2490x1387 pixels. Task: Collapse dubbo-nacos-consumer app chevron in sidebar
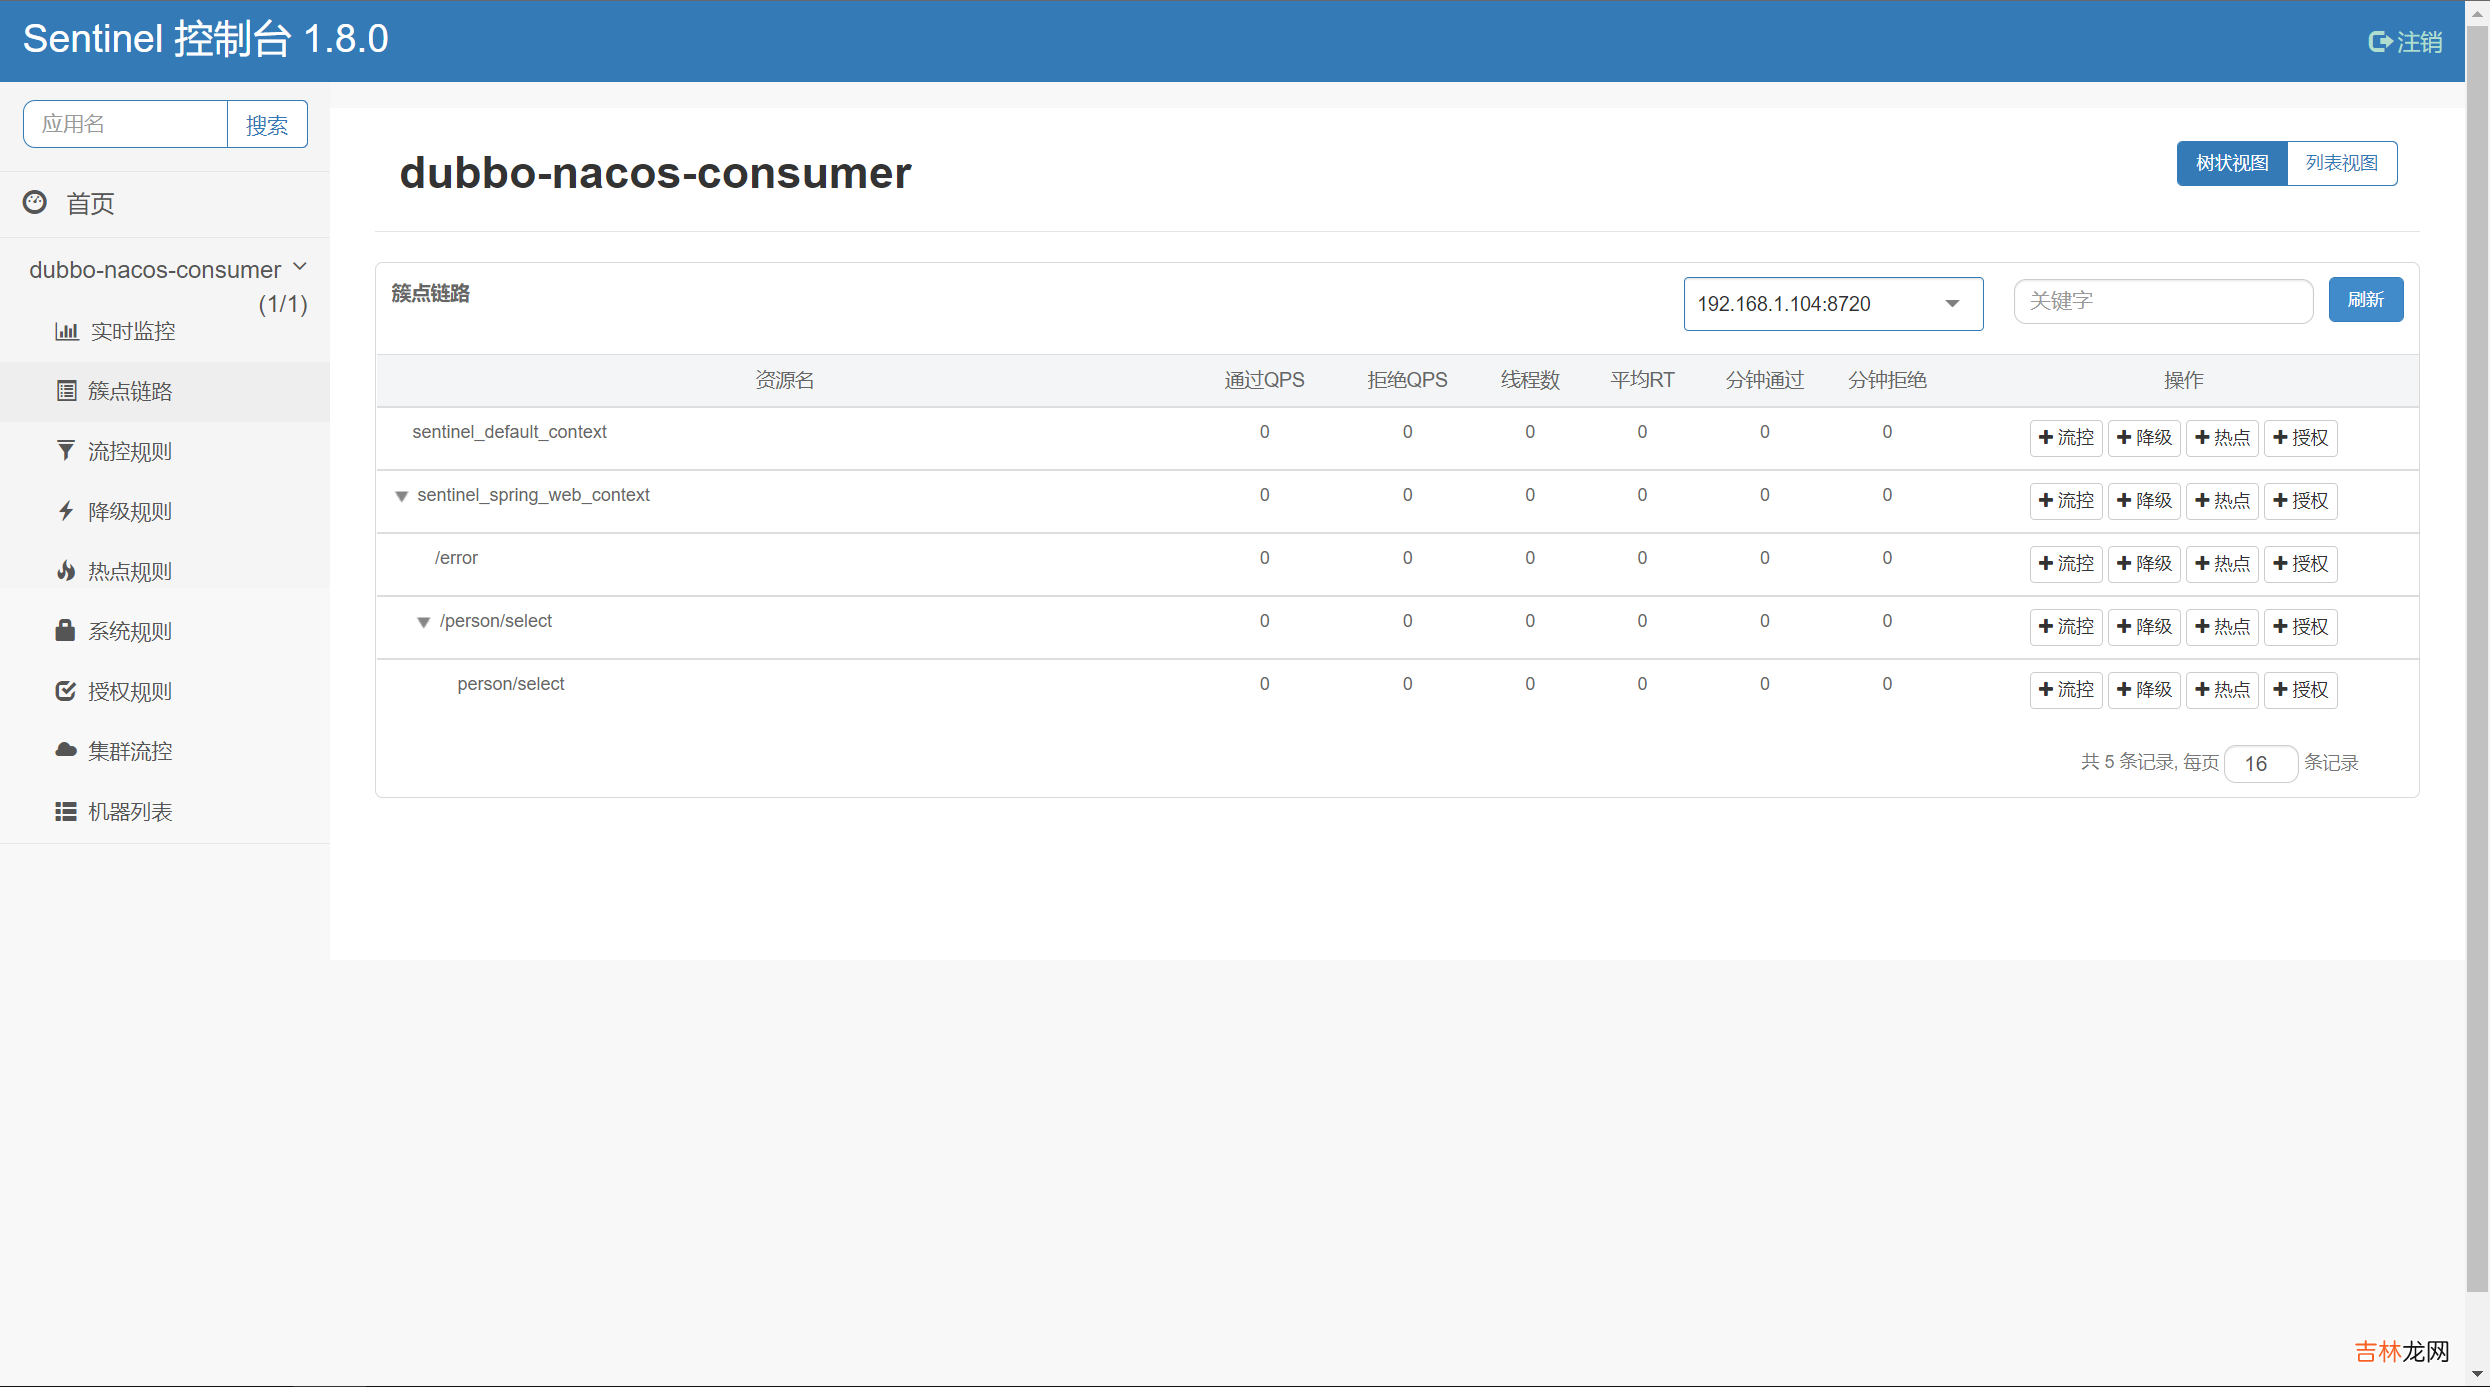point(300,268)
